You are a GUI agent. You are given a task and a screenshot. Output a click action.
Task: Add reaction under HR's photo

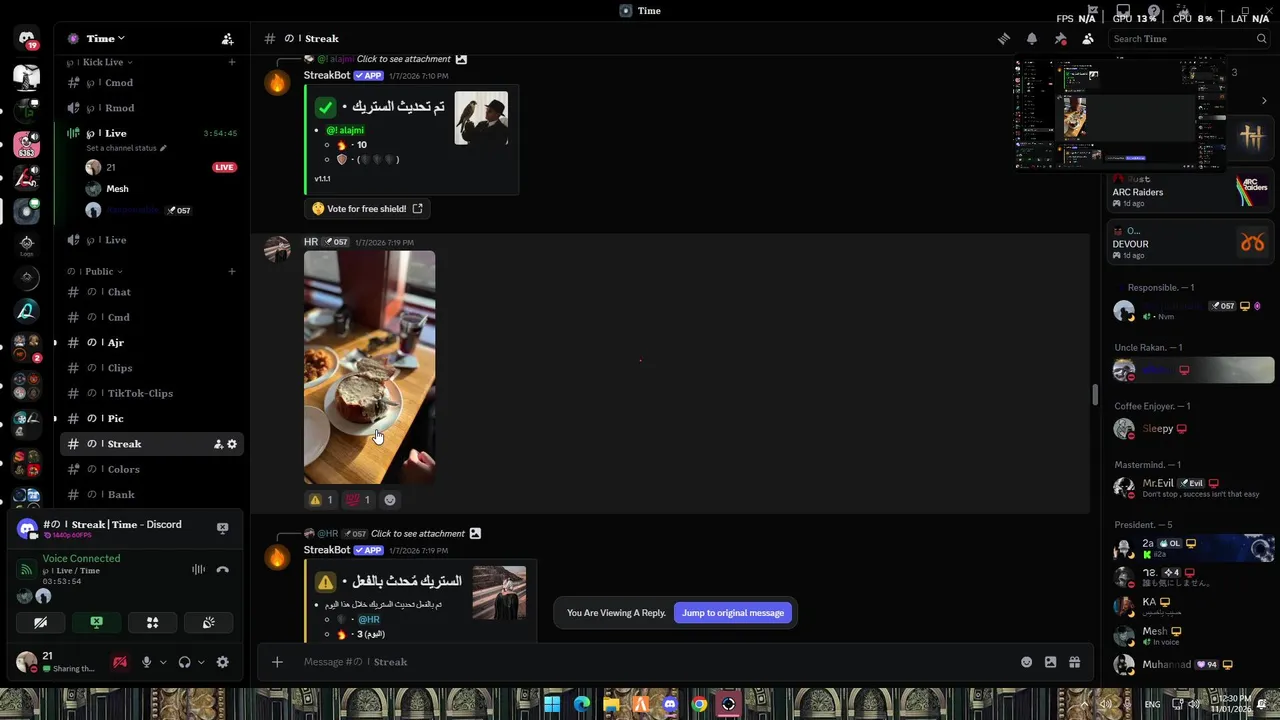pyautogui.click(x=390, y=500)
